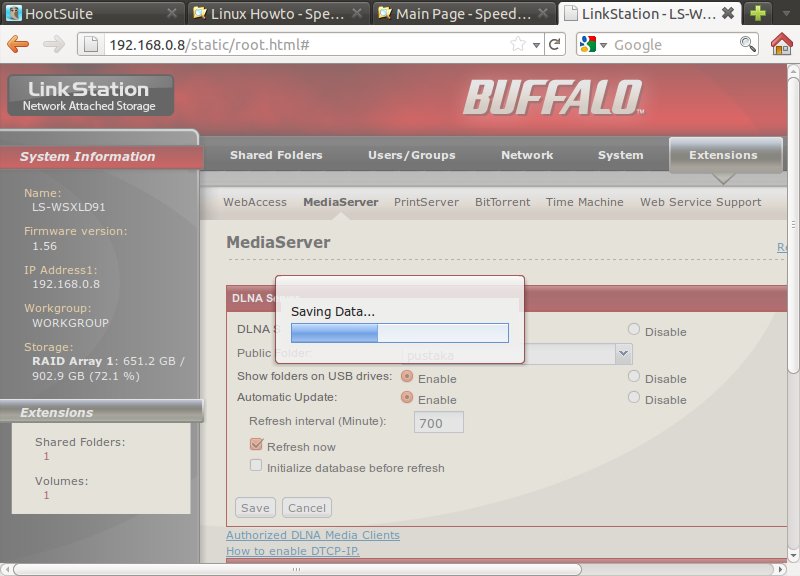Toggle the Refresh now checkbox

pos(256,444)
